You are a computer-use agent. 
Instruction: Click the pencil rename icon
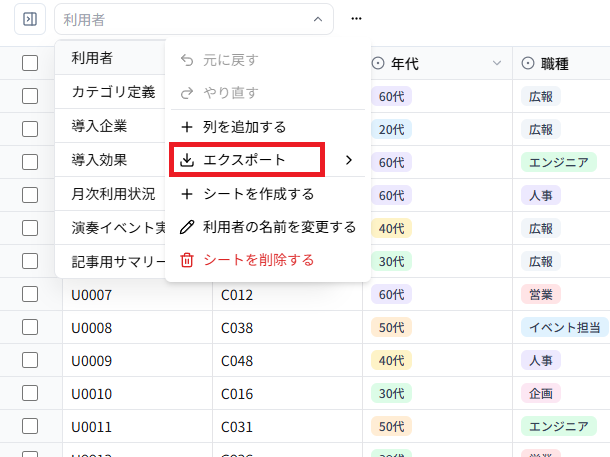tap(187, 227)
